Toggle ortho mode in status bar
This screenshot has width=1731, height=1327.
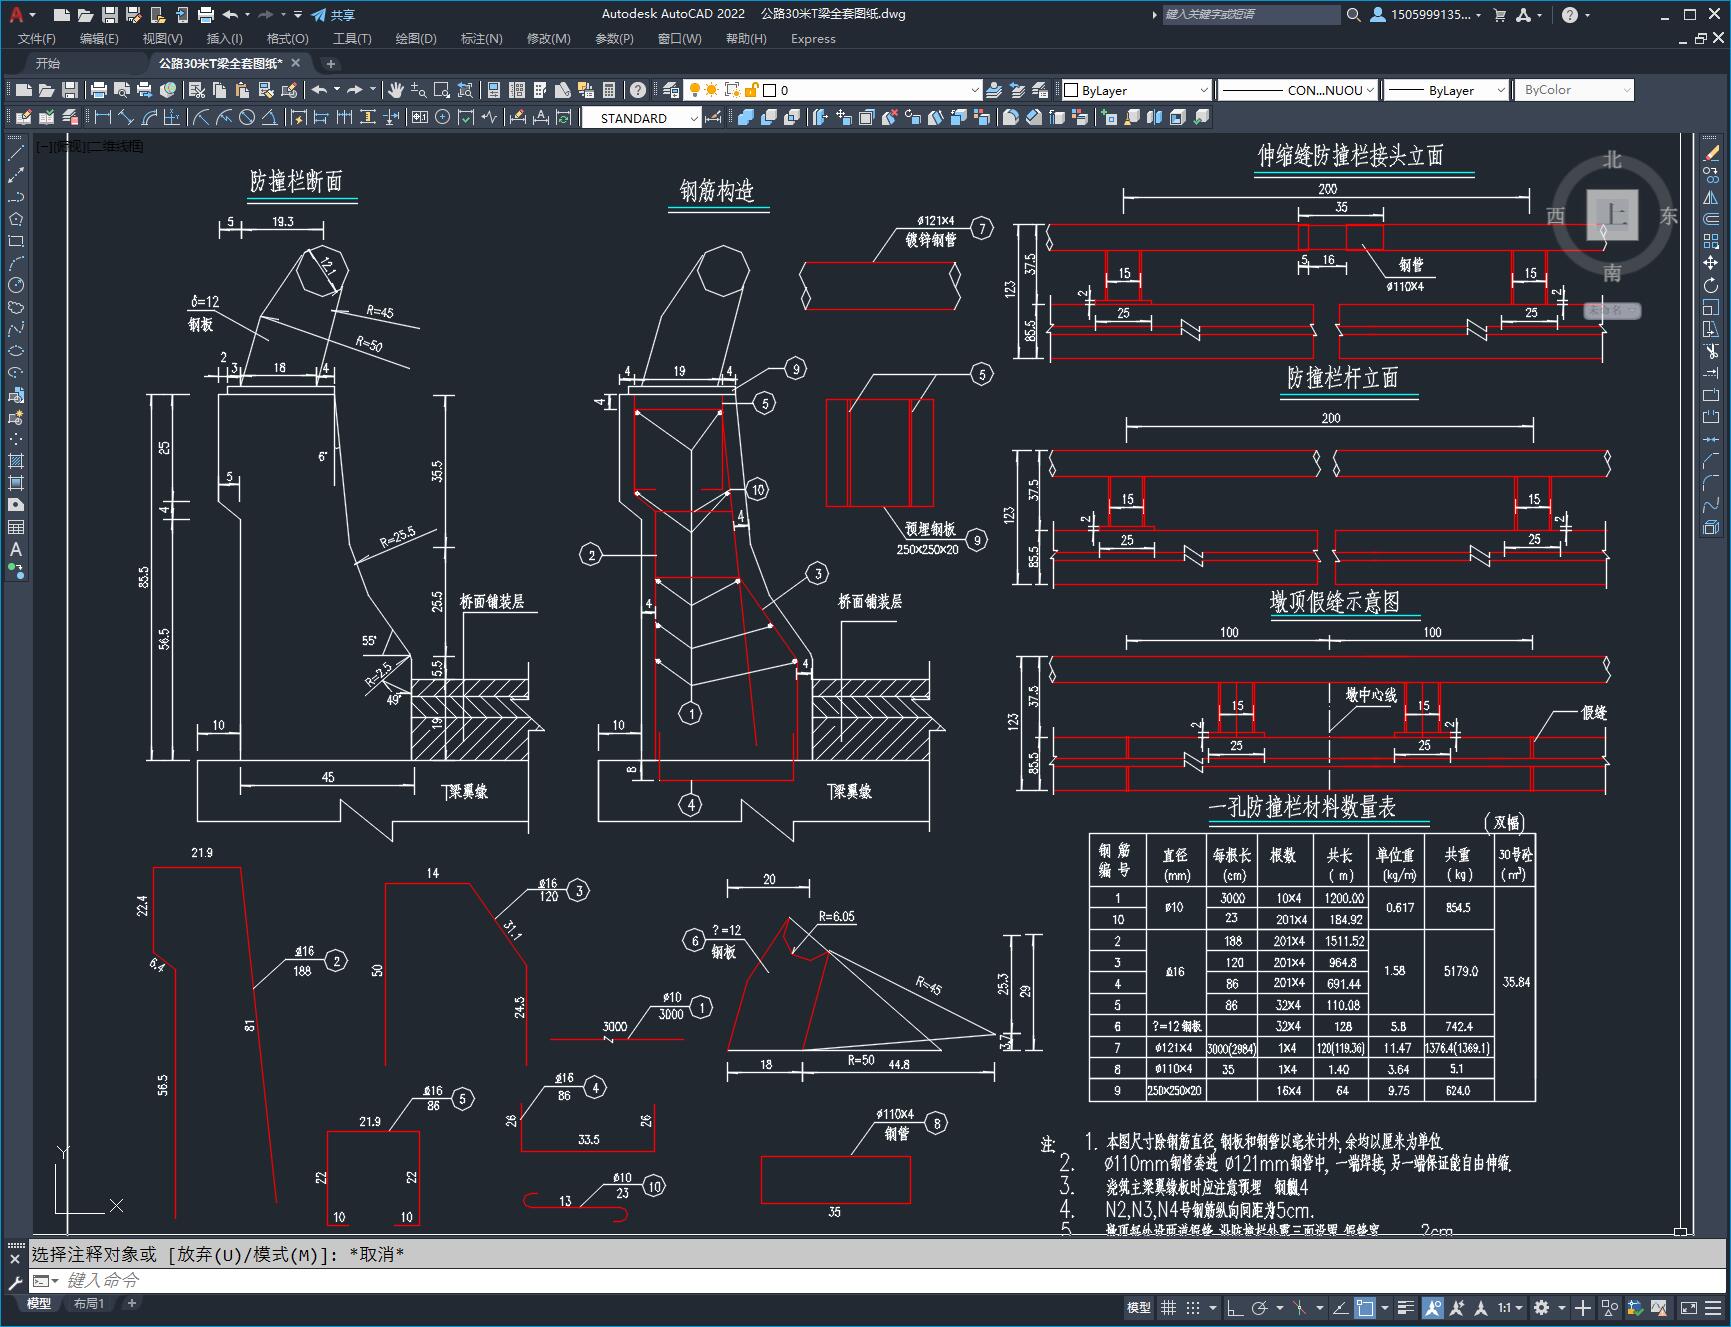click(1235, 1307)
